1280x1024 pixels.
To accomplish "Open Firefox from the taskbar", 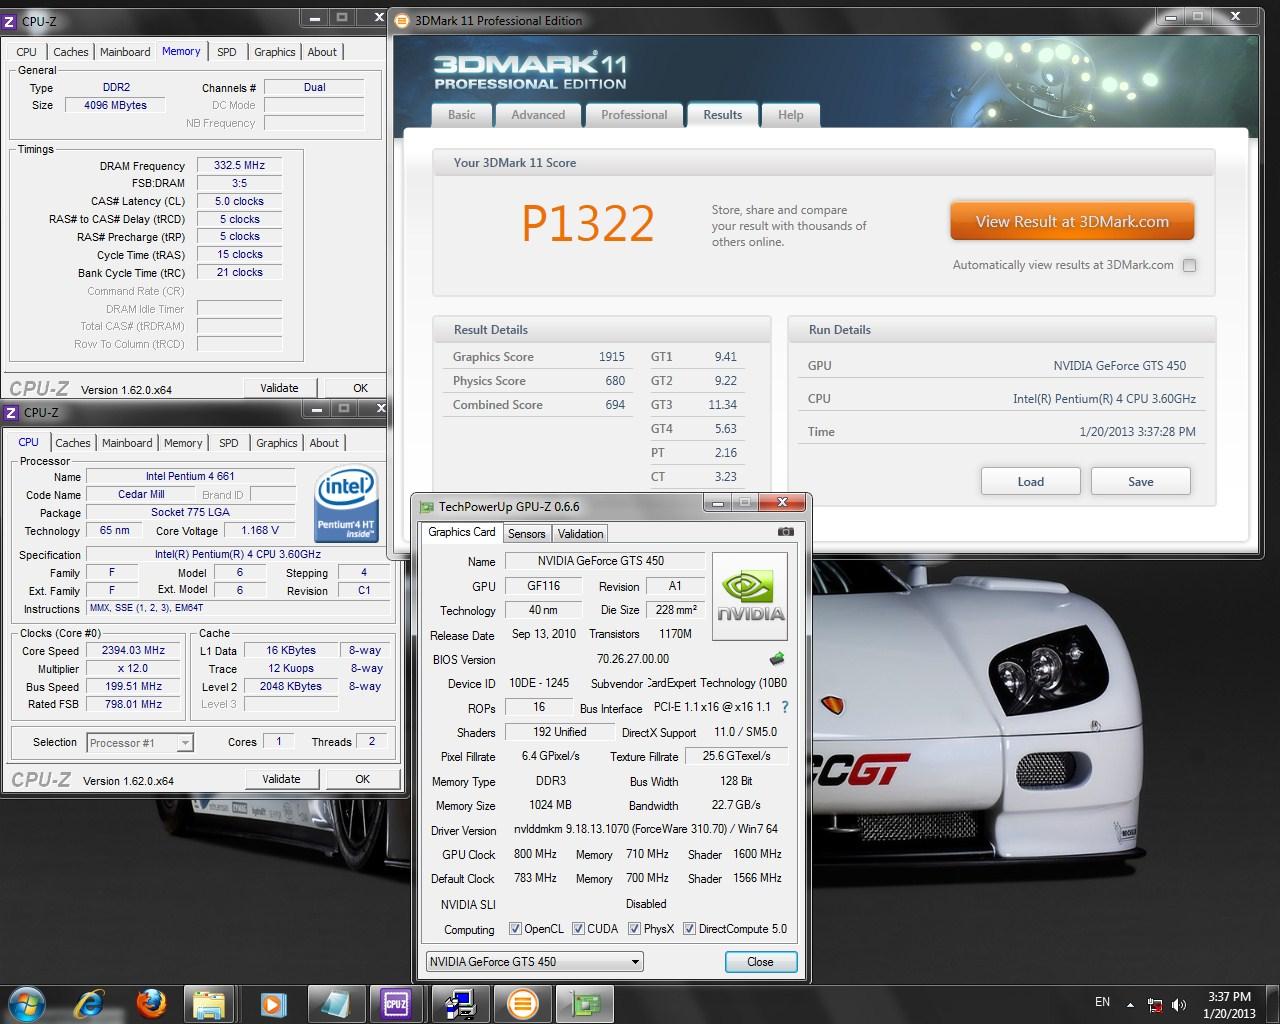I will click(x=152, y=1003).
